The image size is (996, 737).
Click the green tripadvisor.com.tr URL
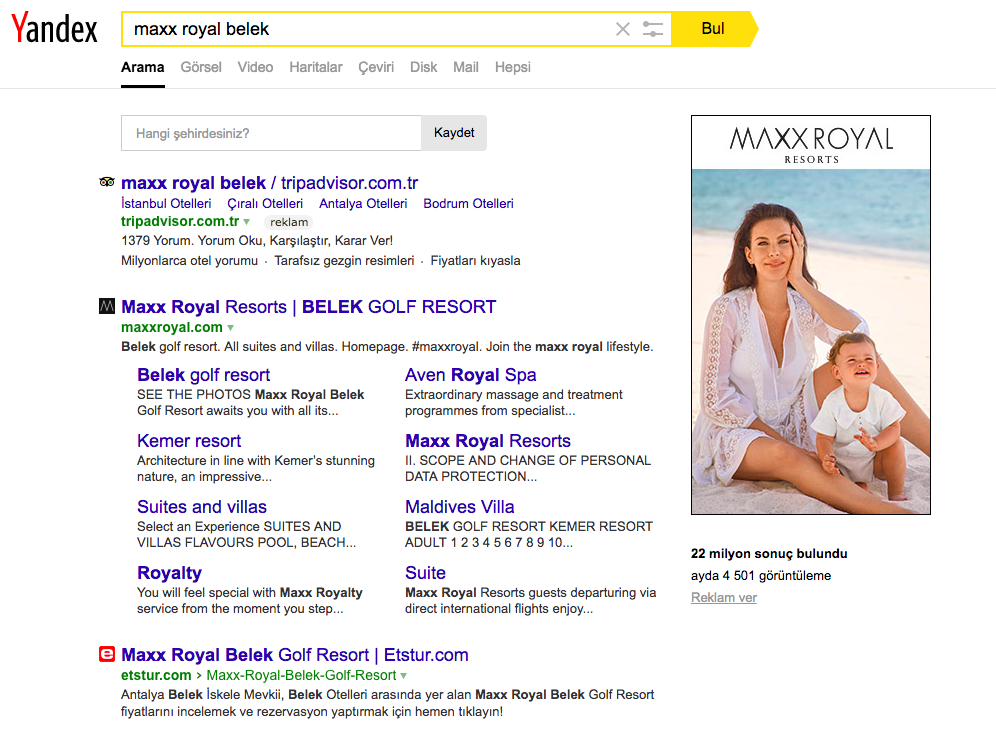pos(180,222)
